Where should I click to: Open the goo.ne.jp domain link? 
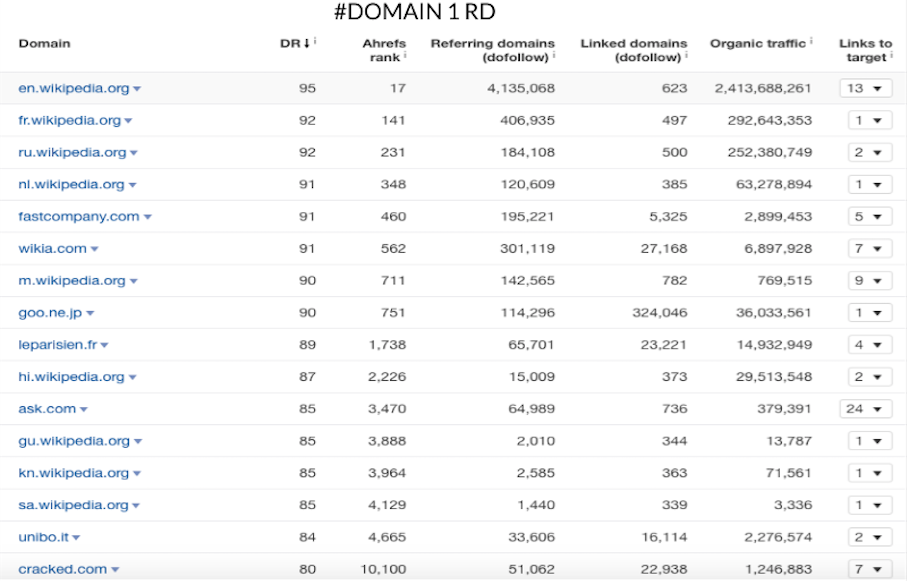[50, 313]
